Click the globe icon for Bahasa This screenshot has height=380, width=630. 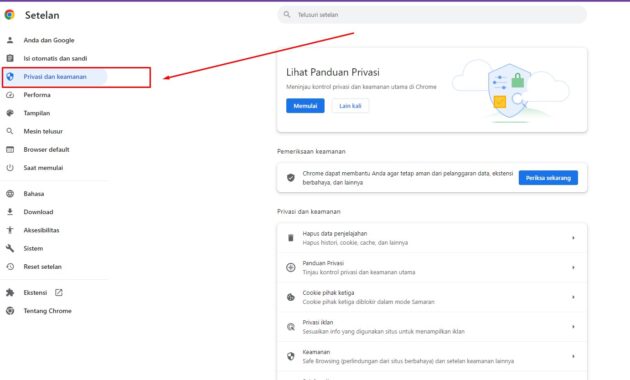pos(10,194)
